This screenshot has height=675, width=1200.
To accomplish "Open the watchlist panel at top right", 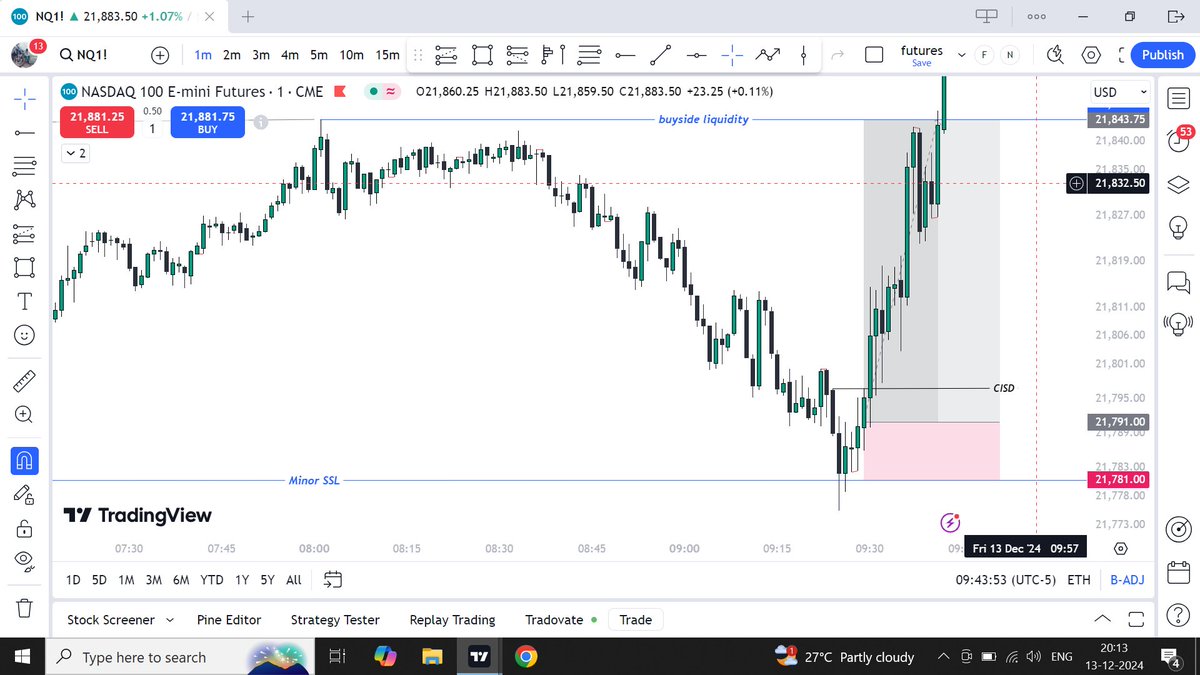I will 1178,97.
